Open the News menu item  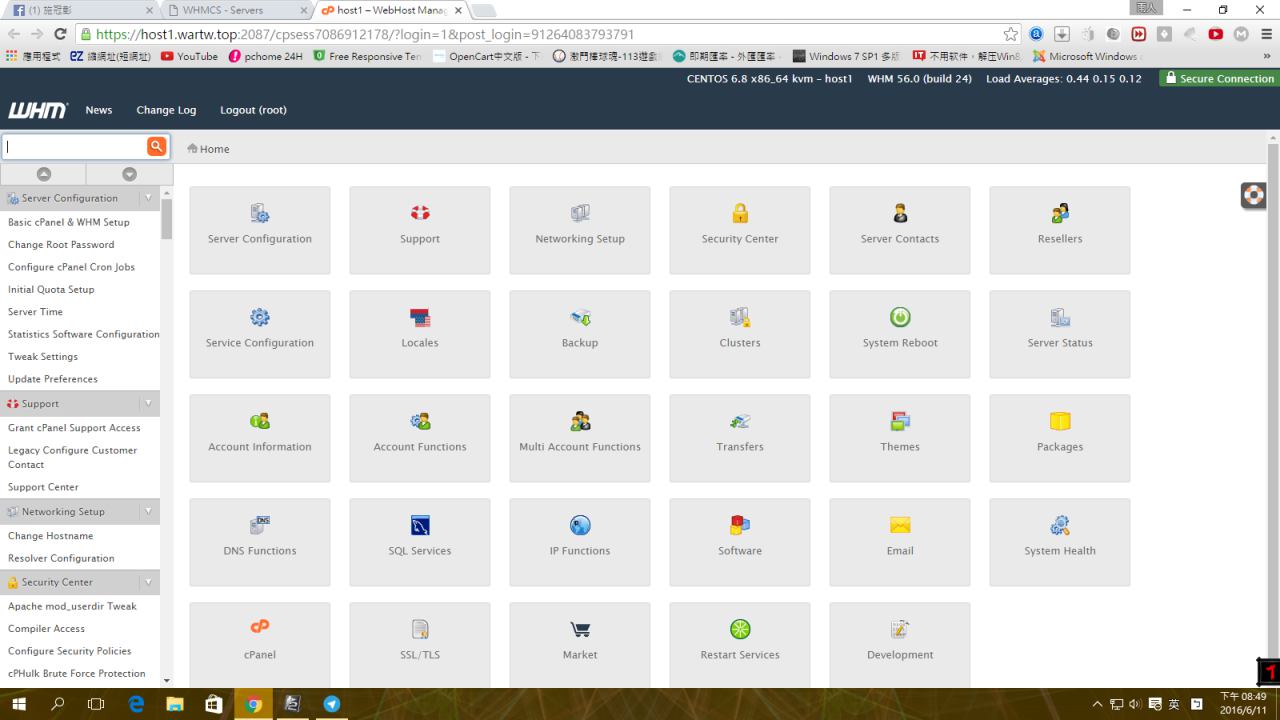point(99,110)
